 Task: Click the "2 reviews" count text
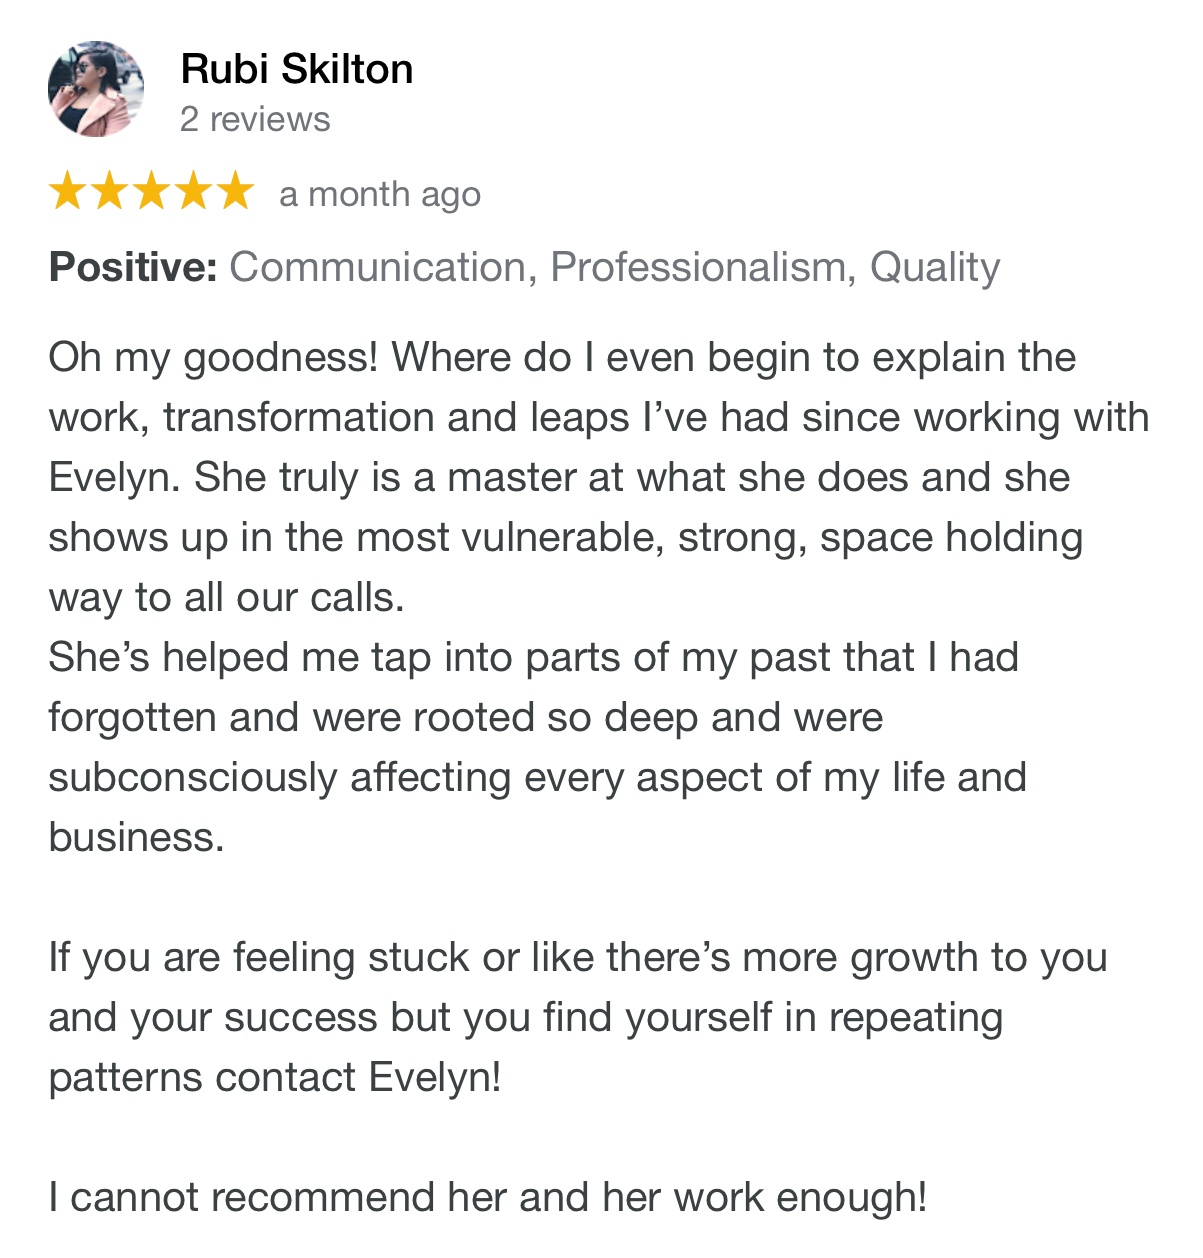click(255, 119)
